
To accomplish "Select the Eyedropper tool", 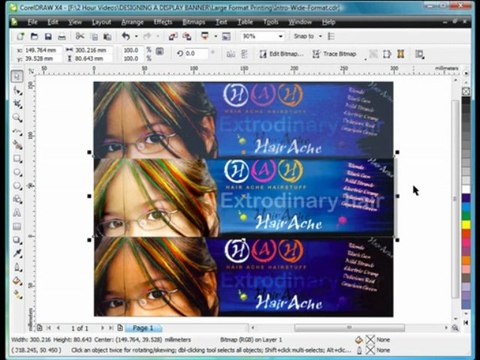I will coord(17,254).
